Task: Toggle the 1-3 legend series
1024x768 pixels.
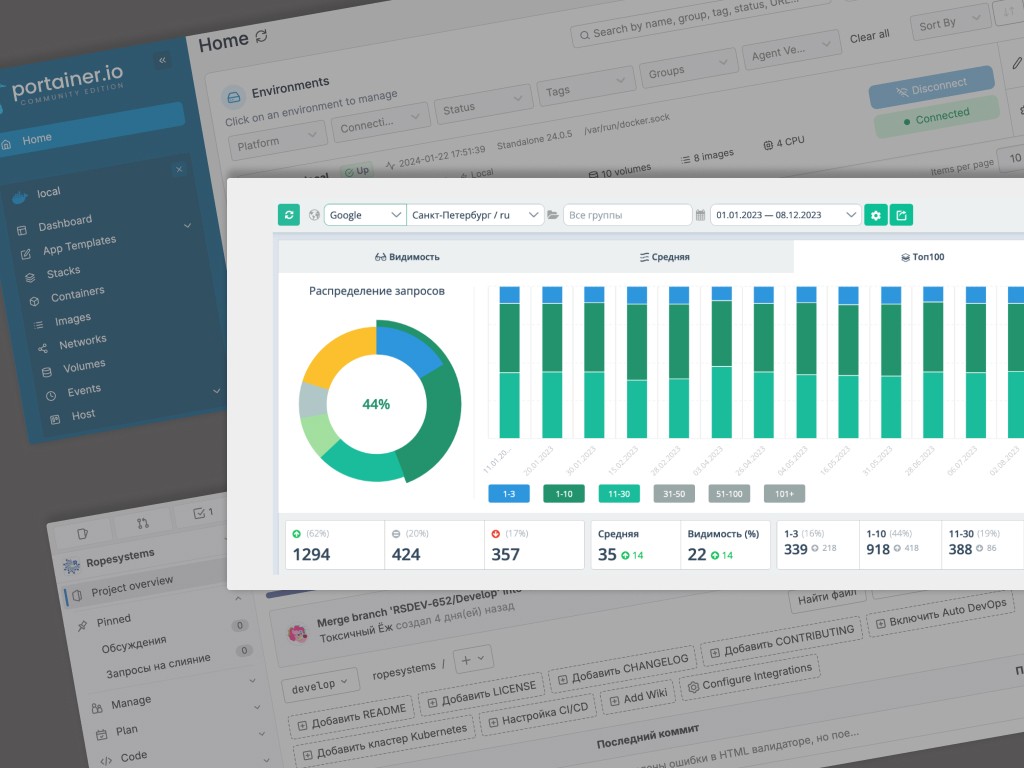Action: pos(509,493)
